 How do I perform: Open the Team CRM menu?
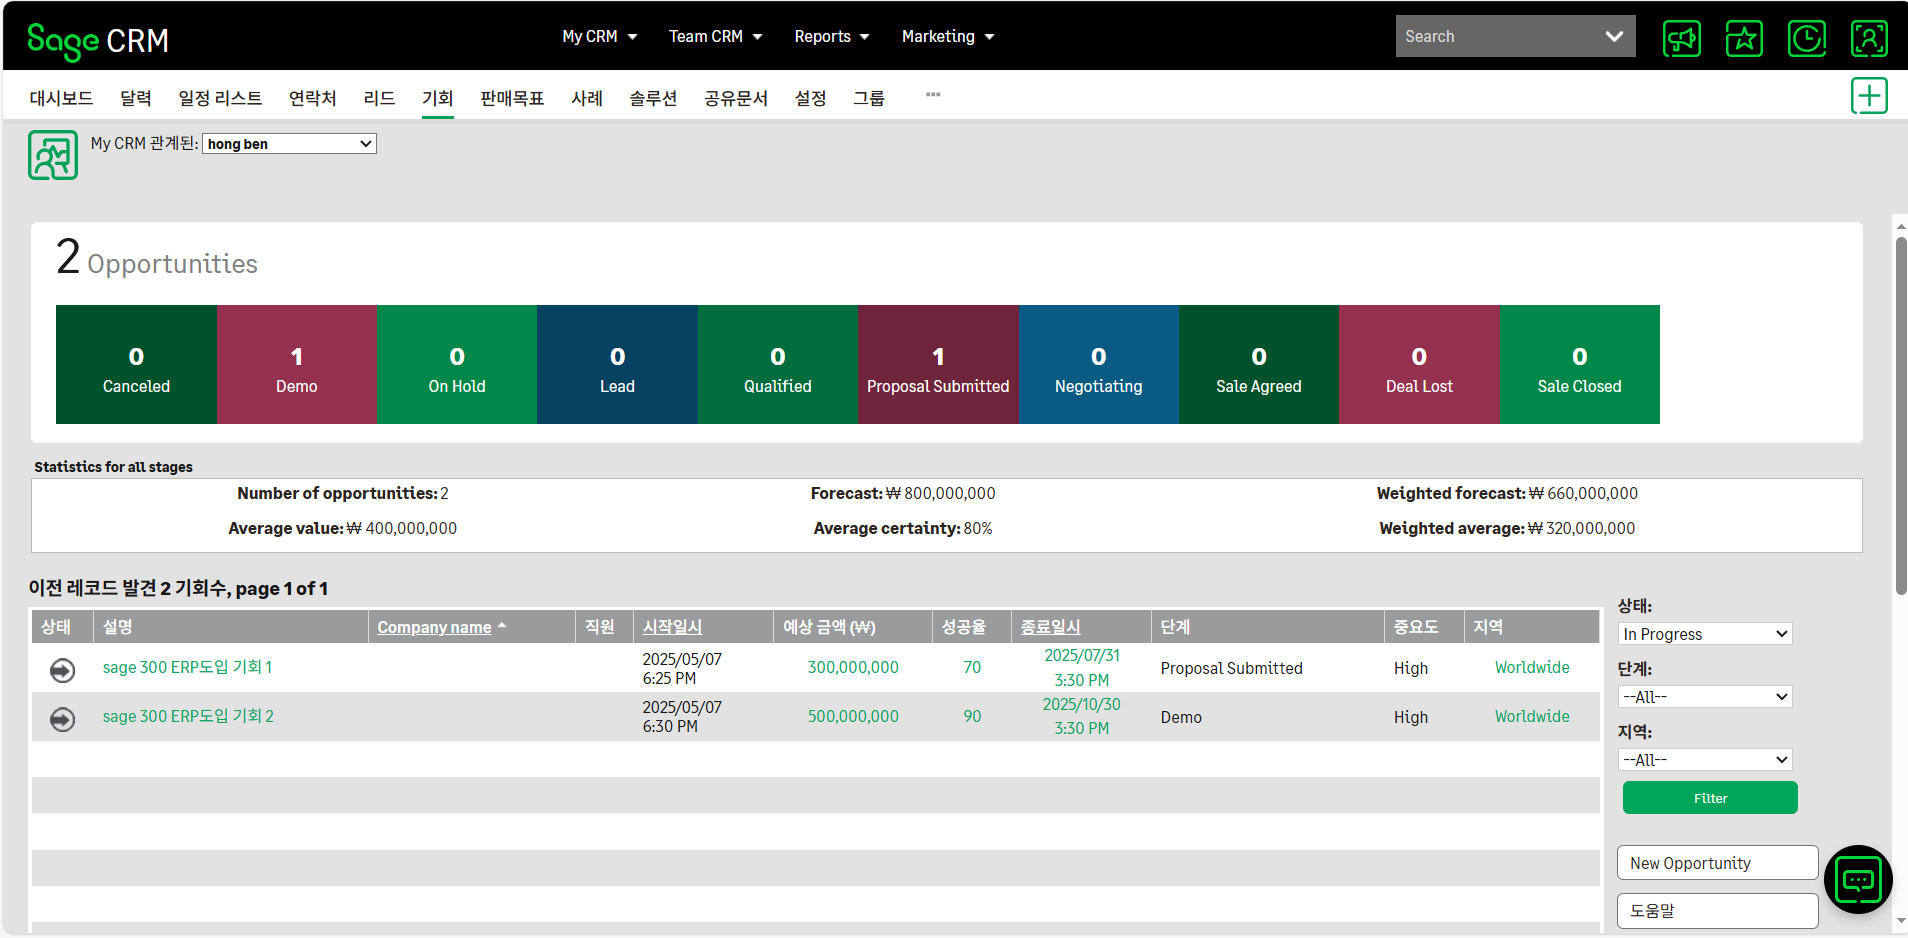click(715, 37)
